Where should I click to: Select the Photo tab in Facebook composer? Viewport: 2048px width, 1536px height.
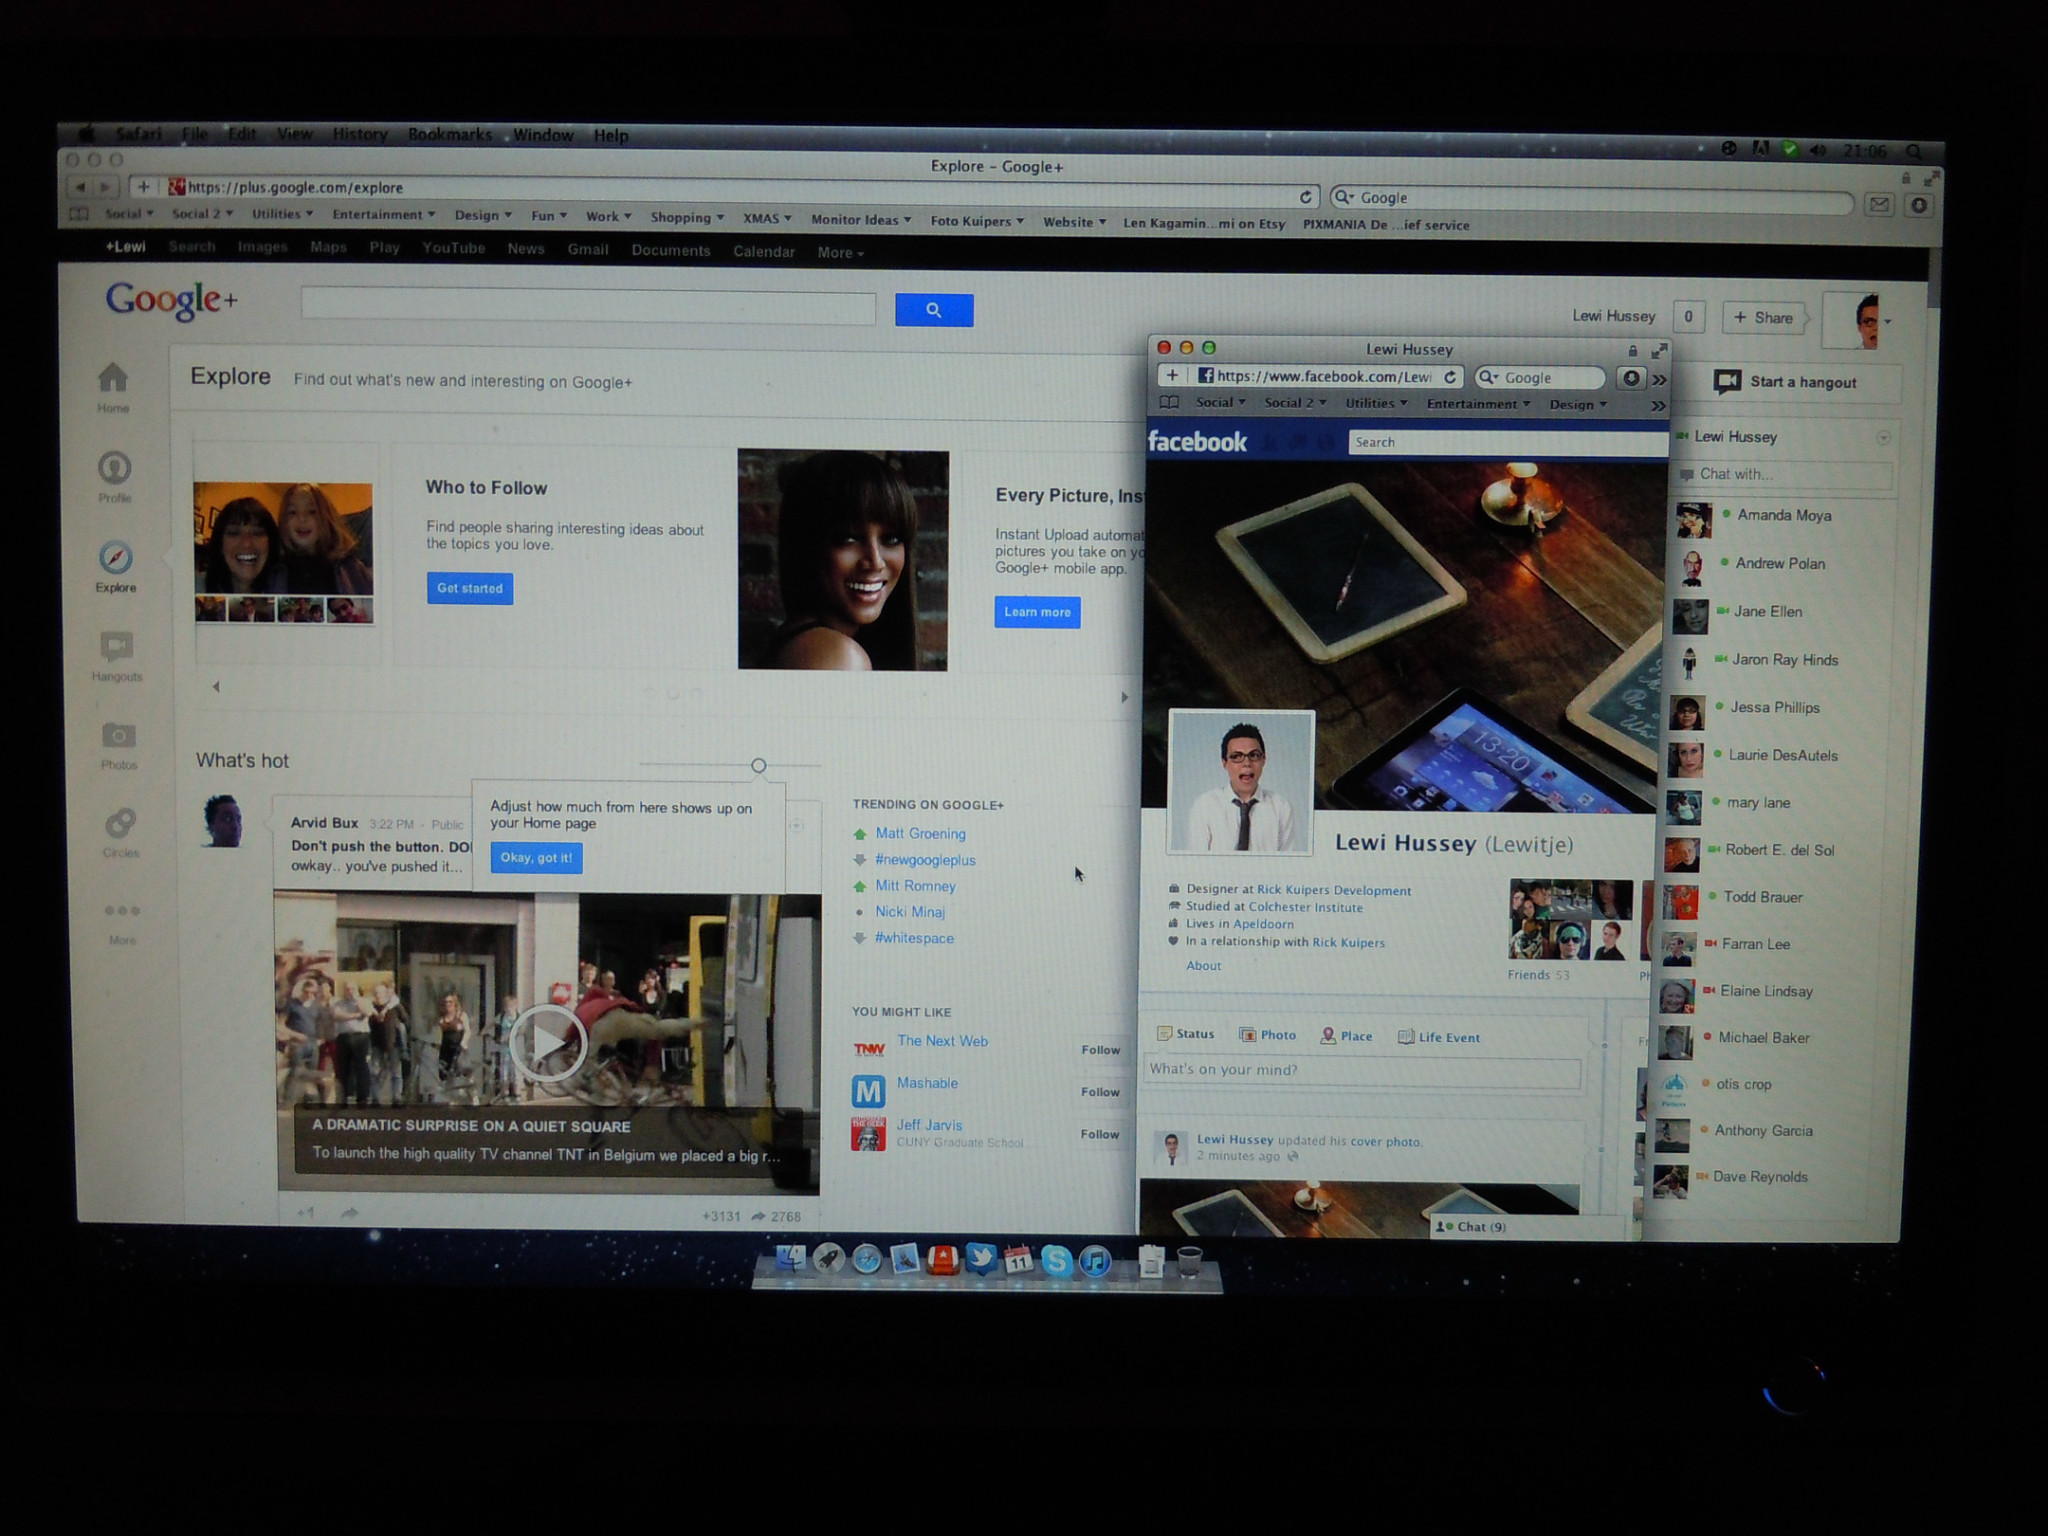coord(1267,1035)
